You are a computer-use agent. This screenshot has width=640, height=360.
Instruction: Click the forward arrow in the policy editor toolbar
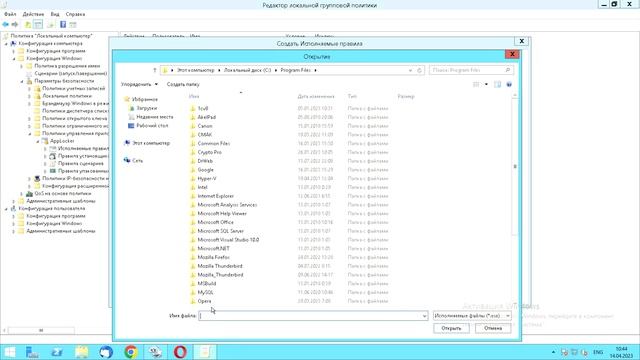(x=15, y=24)
